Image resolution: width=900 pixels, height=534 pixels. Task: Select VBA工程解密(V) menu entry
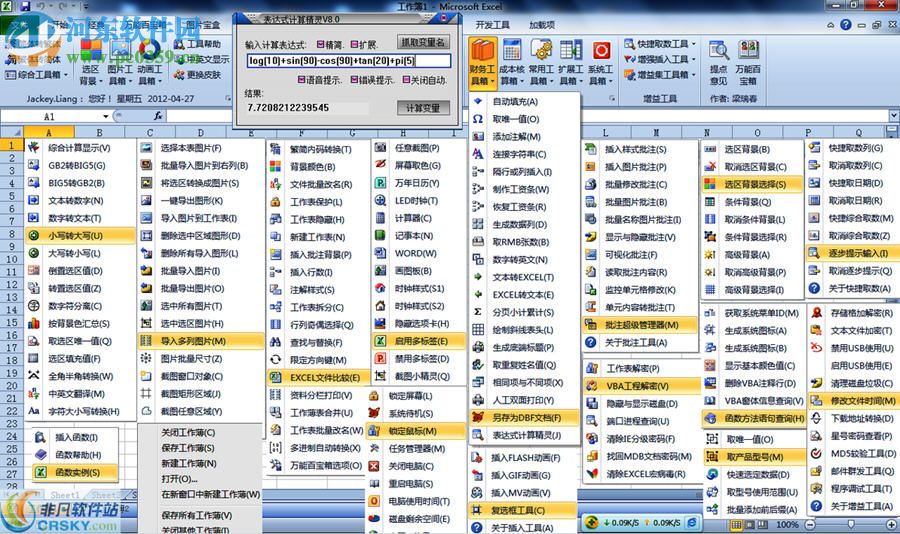(642, 386)
